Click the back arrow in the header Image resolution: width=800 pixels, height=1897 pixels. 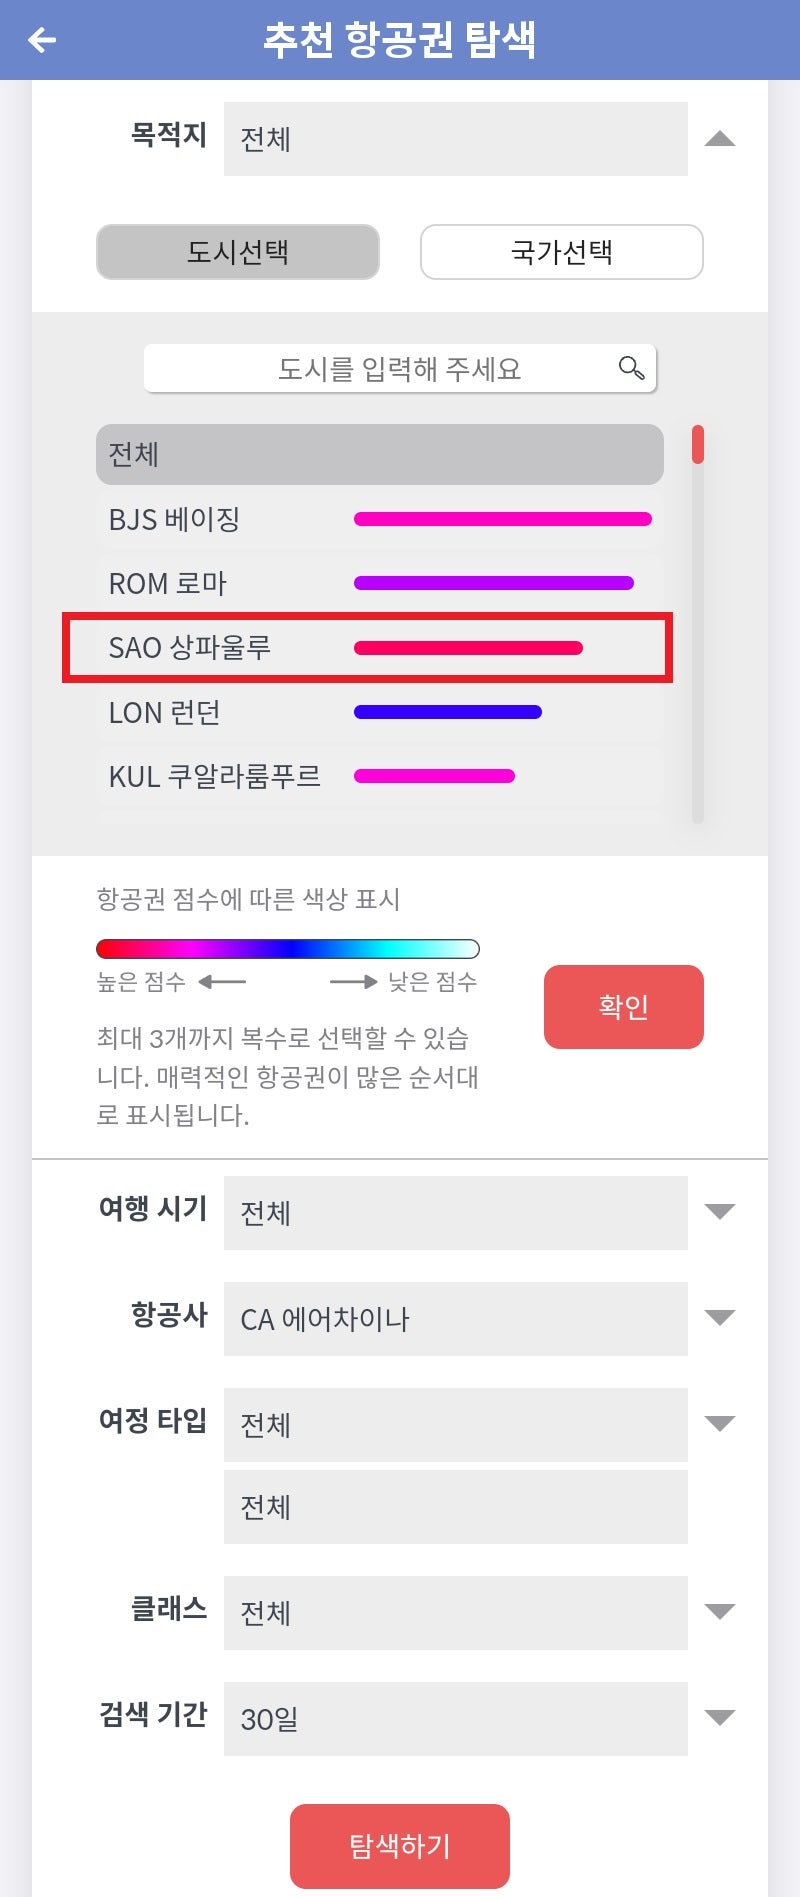point(40,40)
